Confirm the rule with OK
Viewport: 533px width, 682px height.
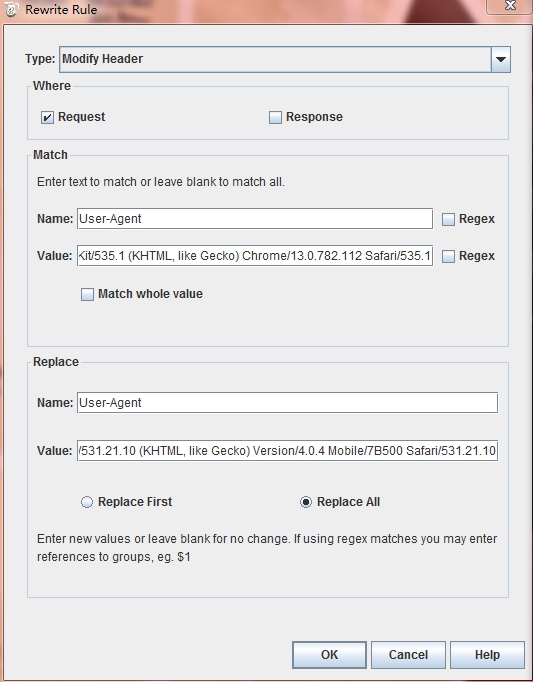tap(329, 655)
